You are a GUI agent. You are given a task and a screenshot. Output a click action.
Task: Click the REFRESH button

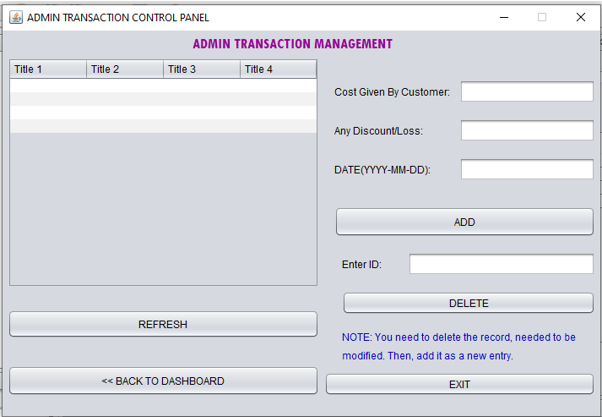[x=163, y=324]
